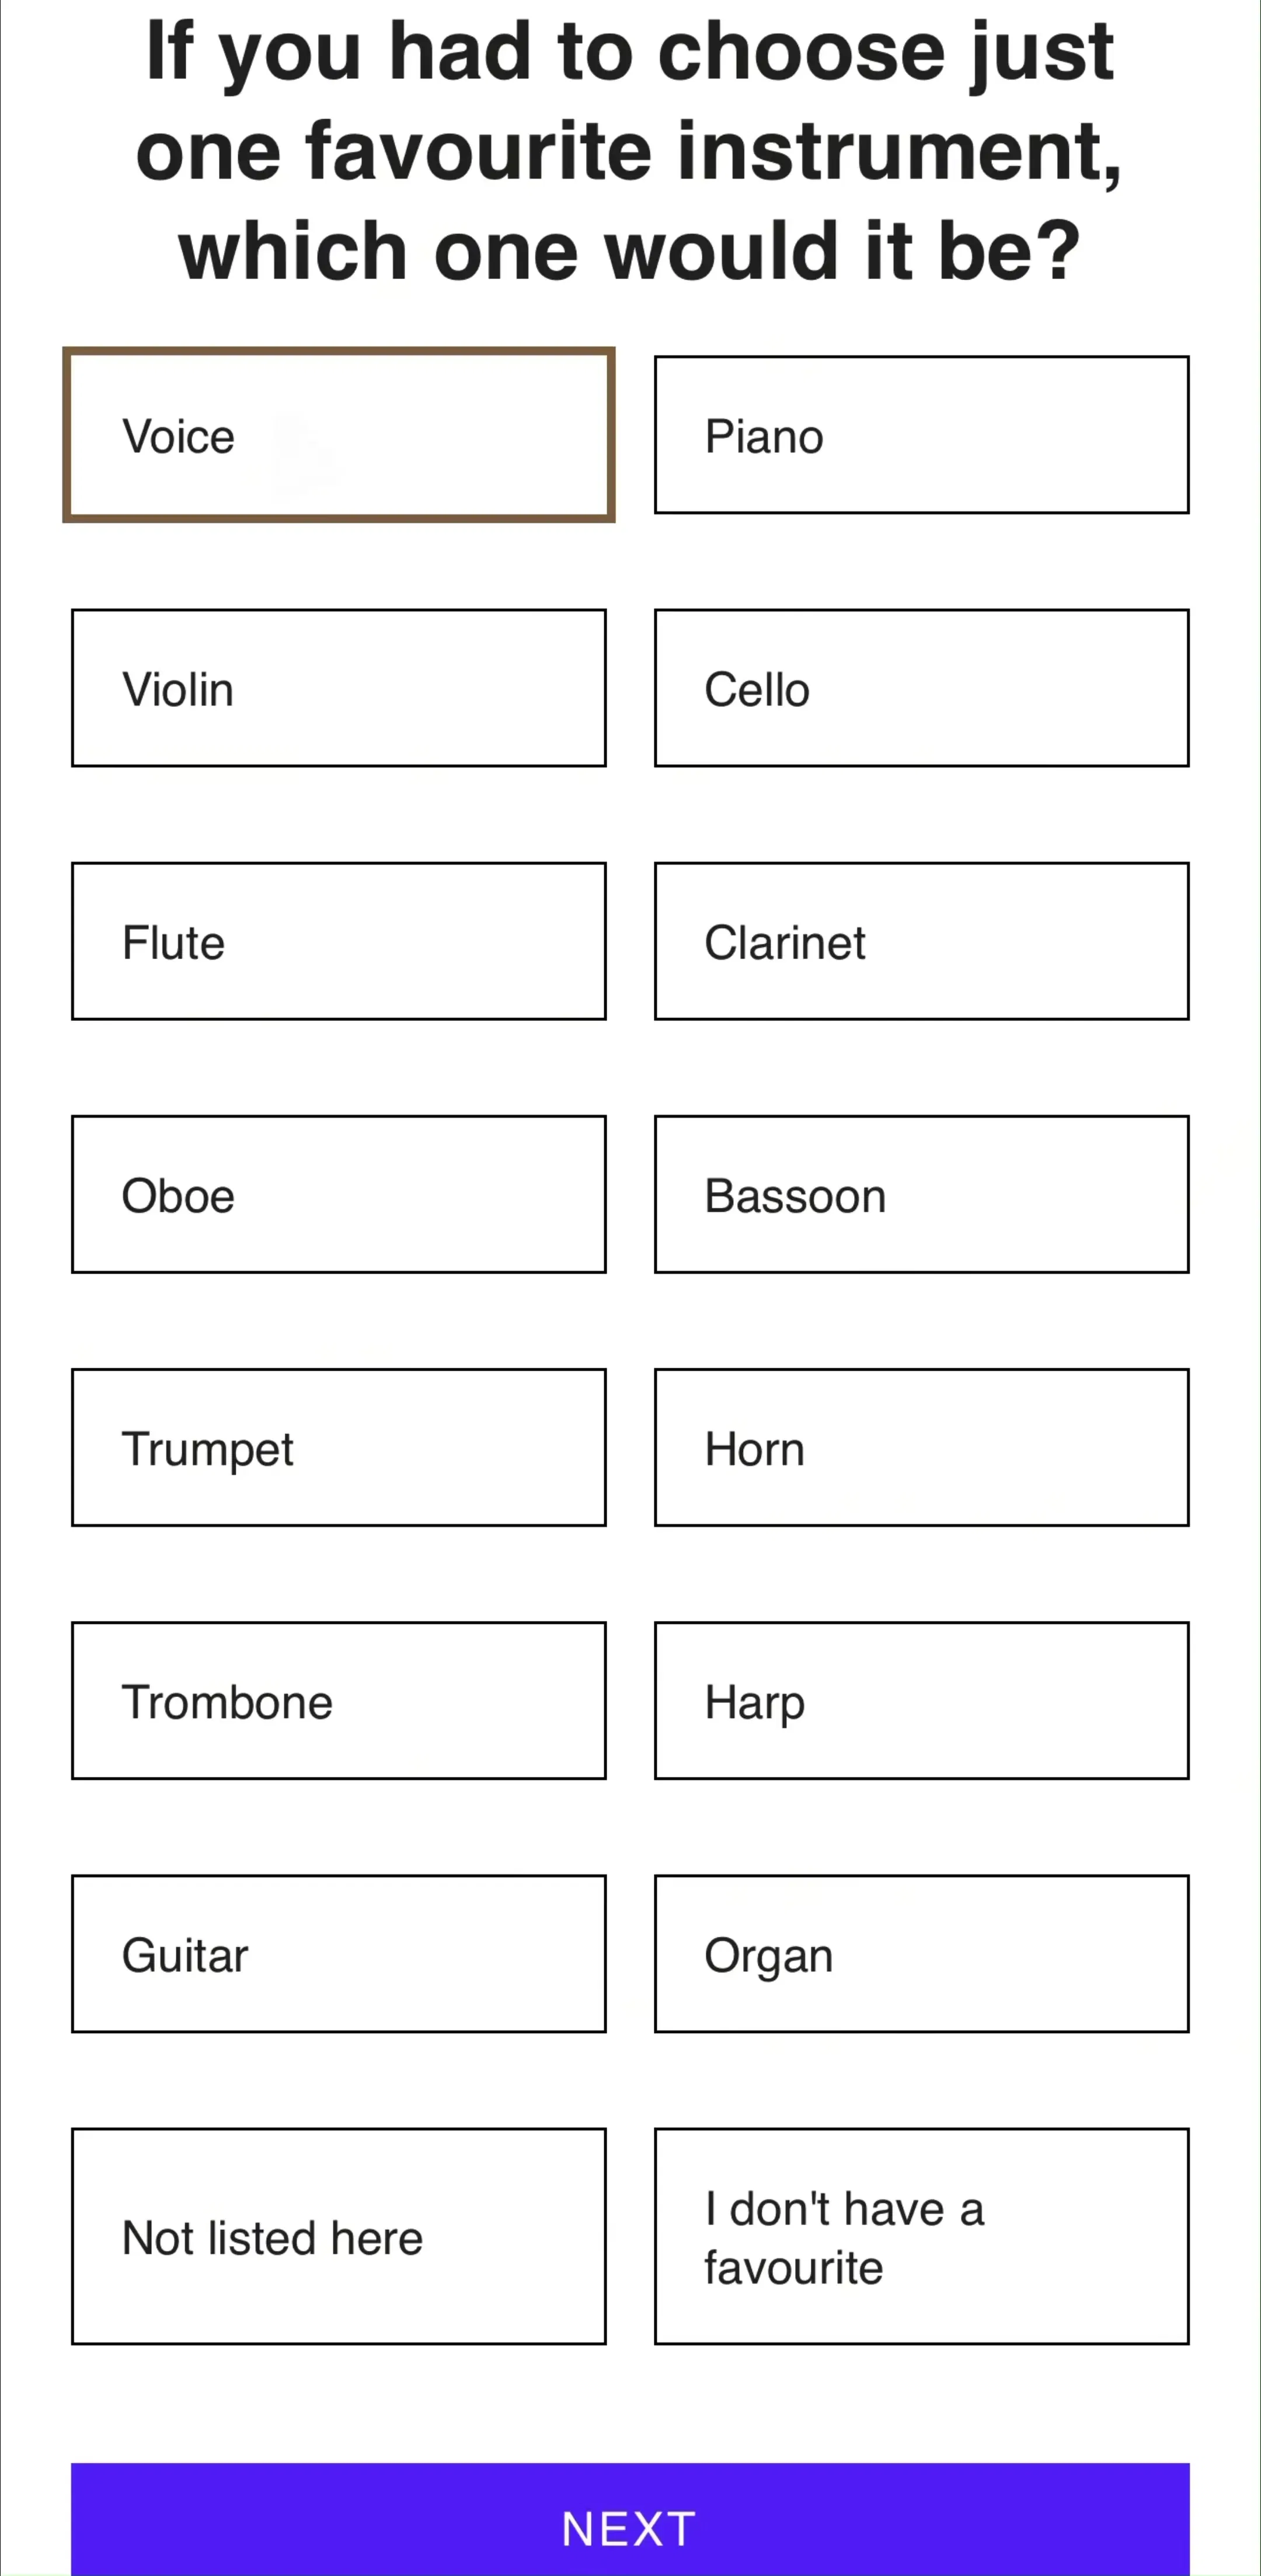Choose the Piano option
Screen dimensions: 1261x2576
click(x=921, y=435)
